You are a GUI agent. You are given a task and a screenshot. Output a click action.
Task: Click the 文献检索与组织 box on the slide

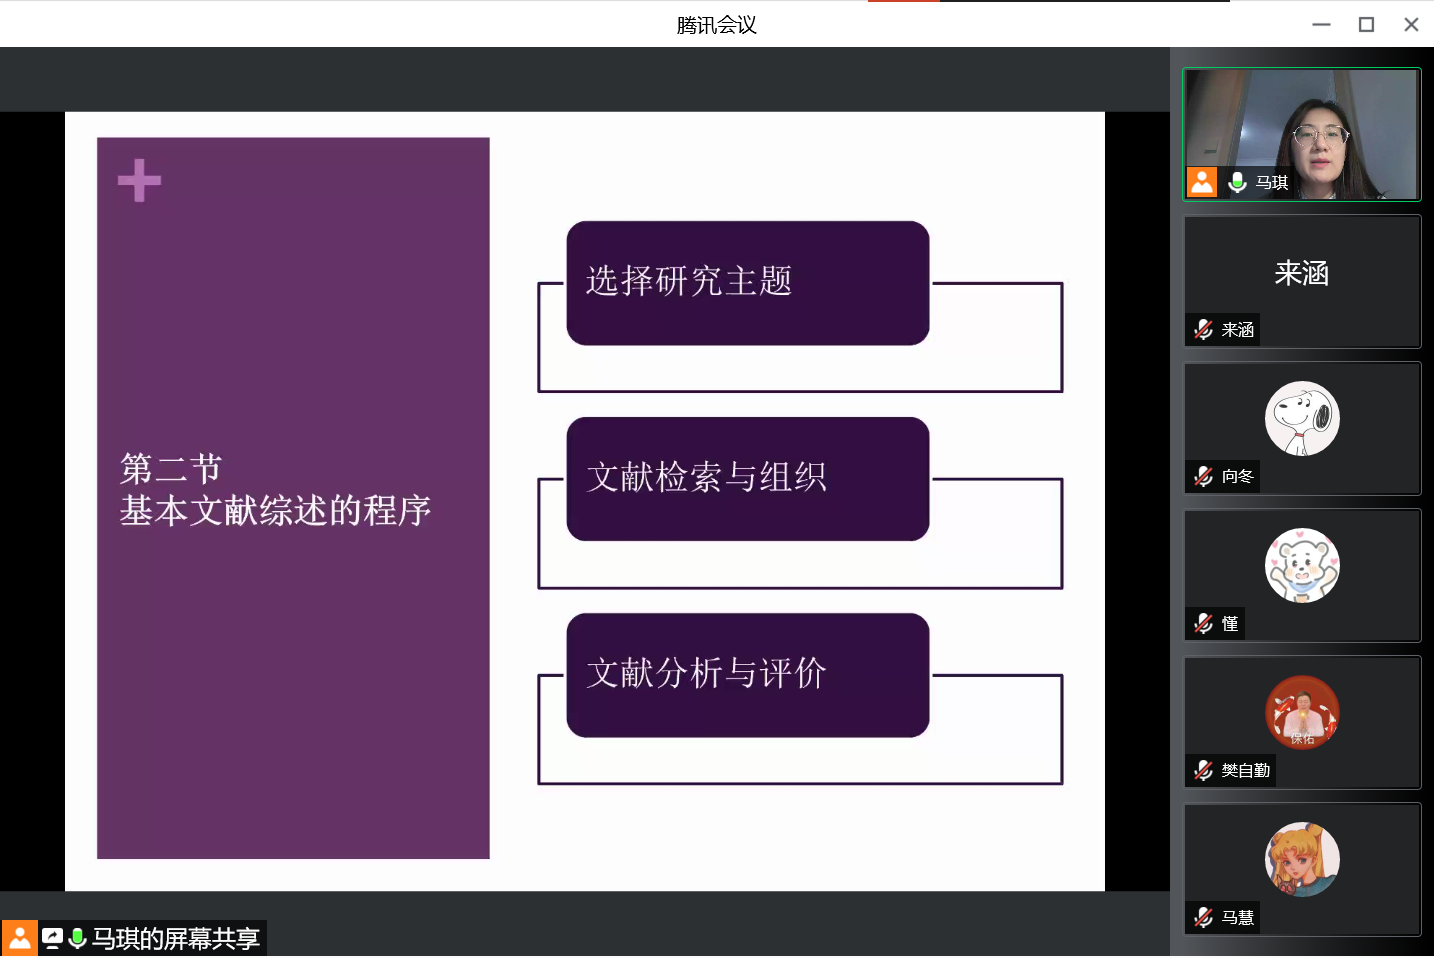[x=747, y=479]
